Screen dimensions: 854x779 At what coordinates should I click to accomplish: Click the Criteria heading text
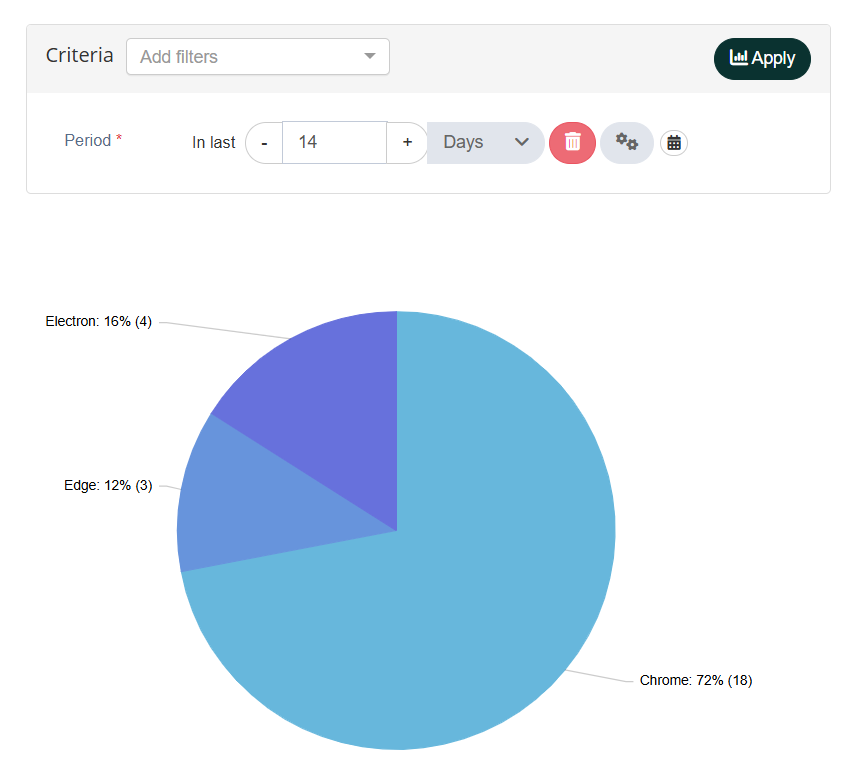[x=80, y=56]
